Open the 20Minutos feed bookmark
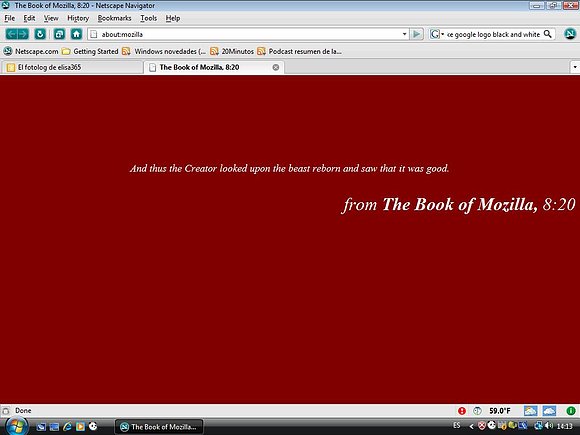 point(232,51)
